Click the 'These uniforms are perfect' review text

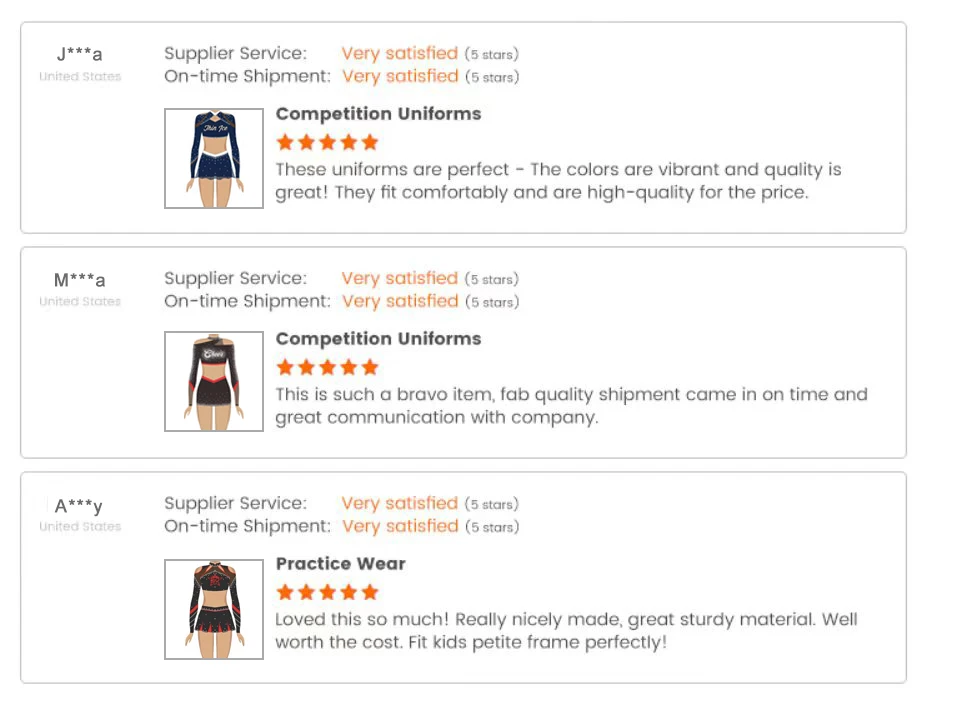pos(558,181)
